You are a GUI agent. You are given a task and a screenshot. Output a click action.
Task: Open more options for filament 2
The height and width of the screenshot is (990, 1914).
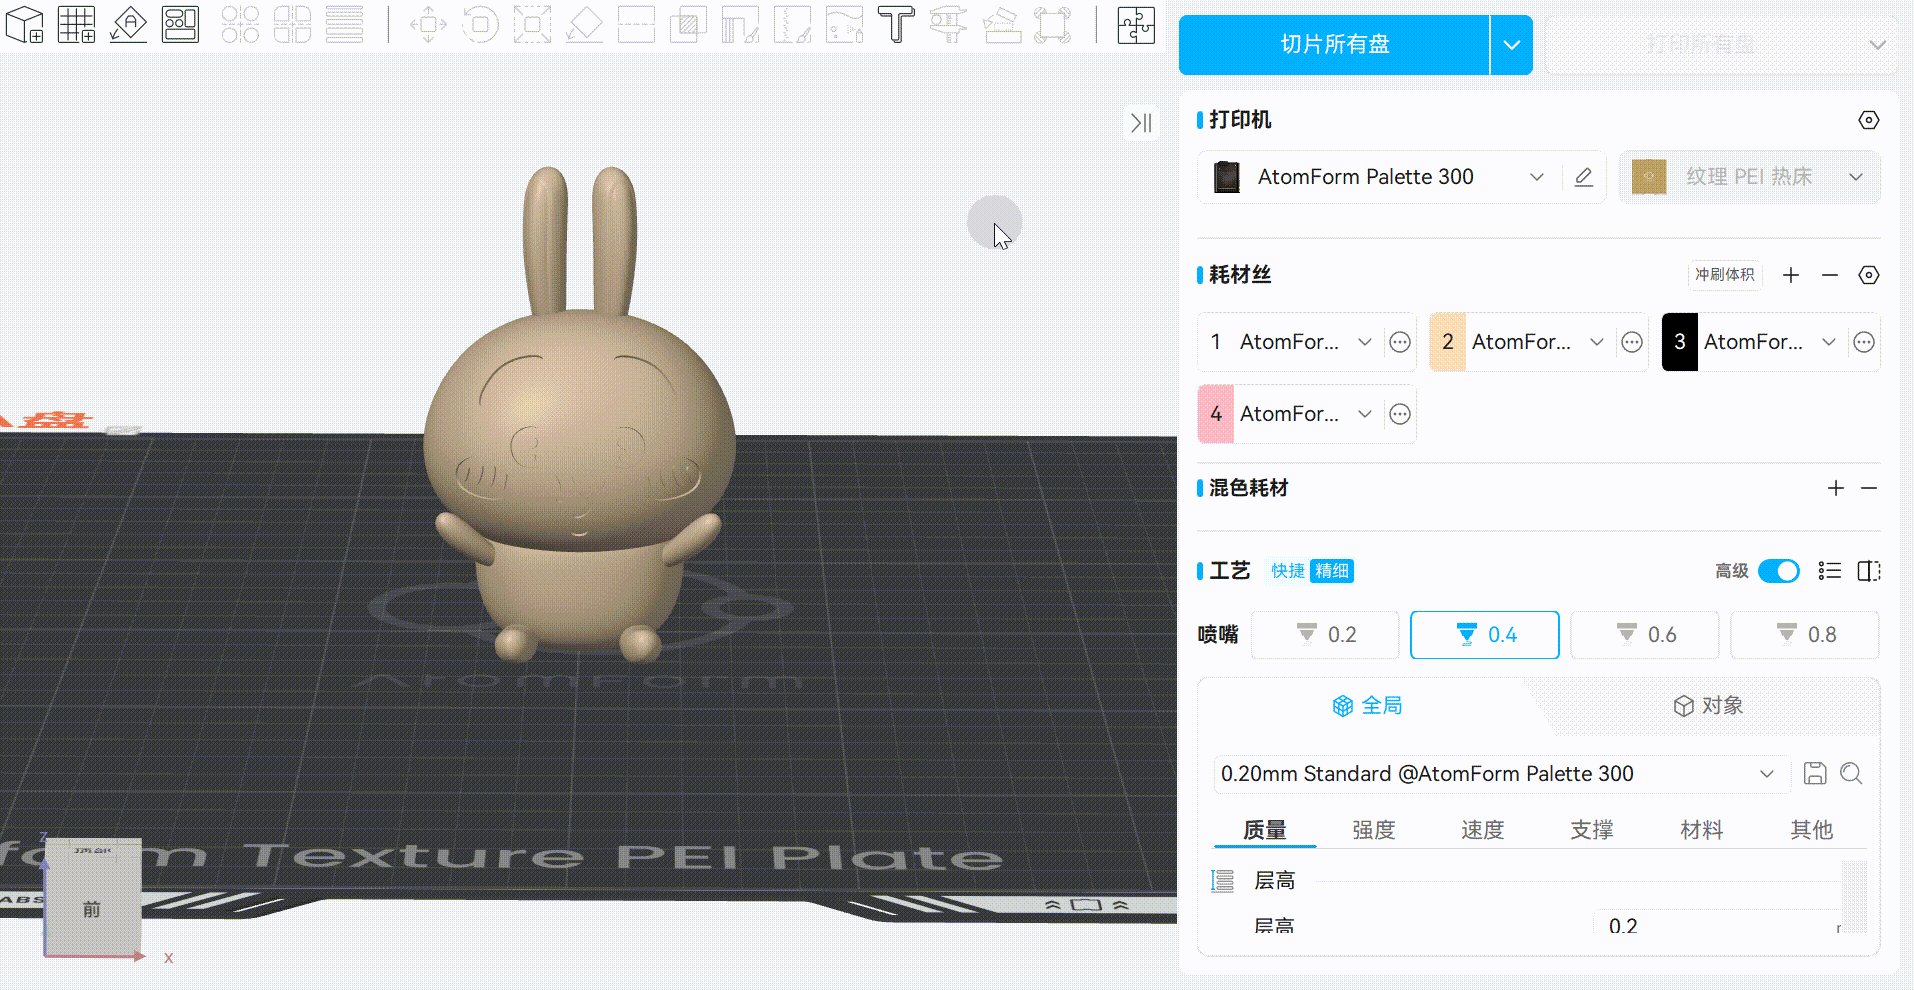coord(1632,342)
